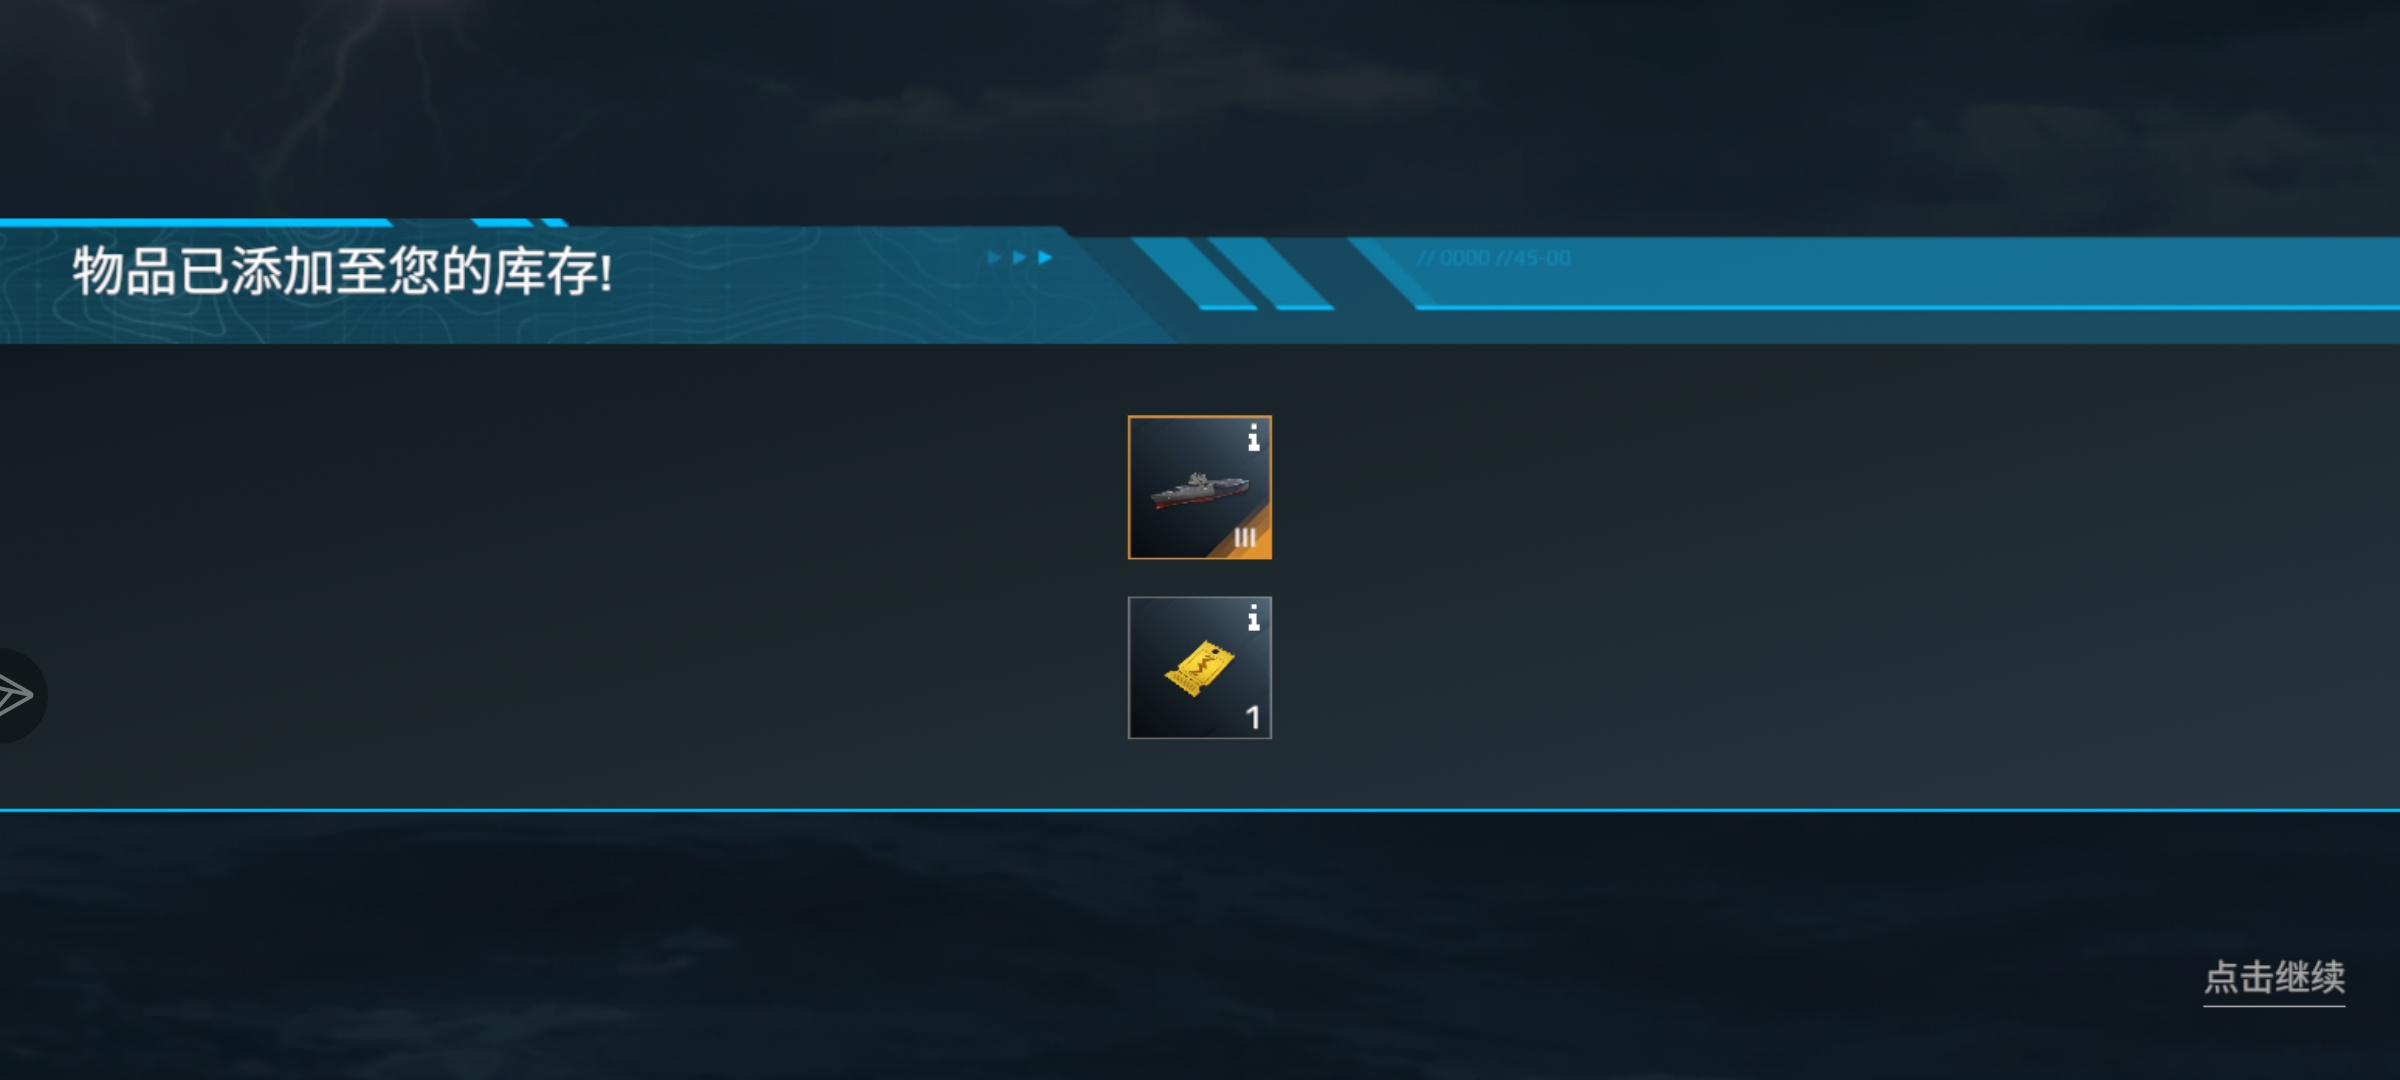Click the 物品已添加至您的库存! title
This screenshot has width=2400, height=1080.
point(342,272)
